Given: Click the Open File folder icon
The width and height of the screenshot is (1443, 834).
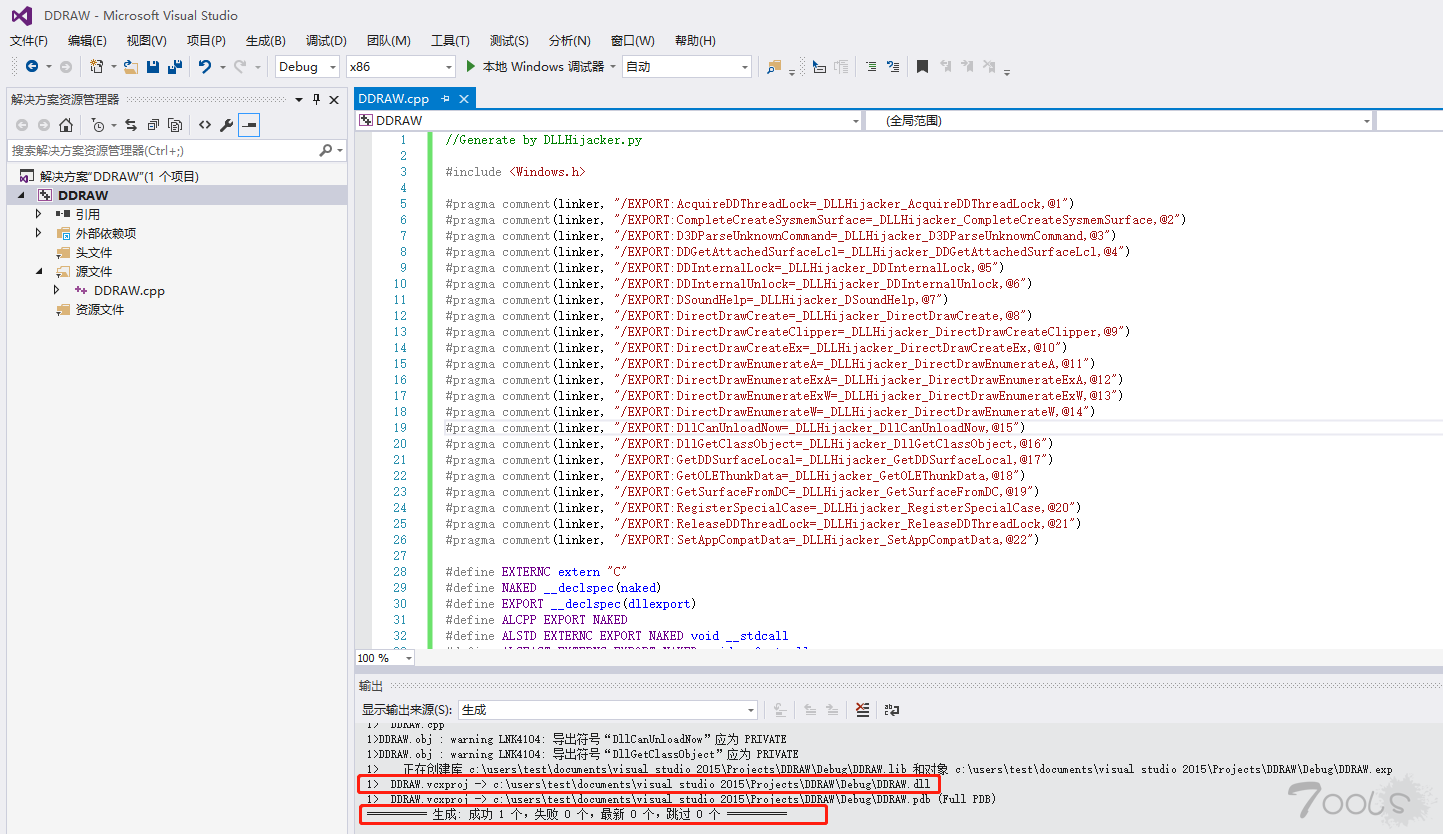Looking at the screenshot, I should click(x=130, y=67).
